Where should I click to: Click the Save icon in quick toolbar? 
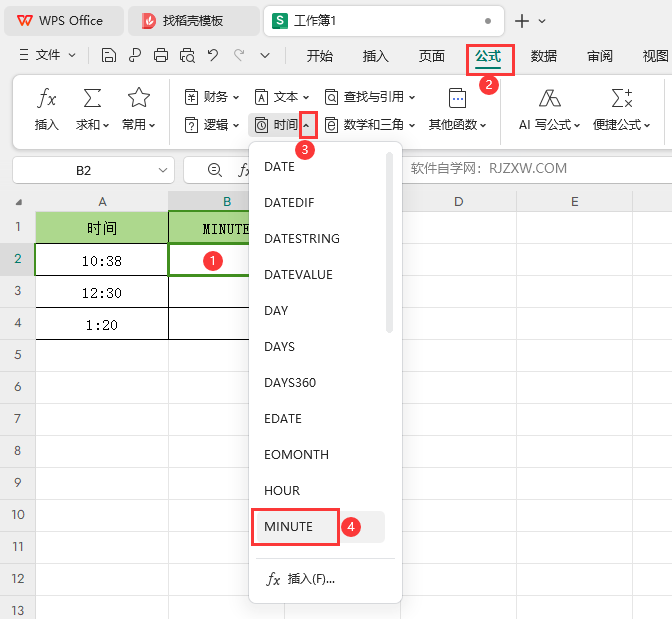(108, 55)
